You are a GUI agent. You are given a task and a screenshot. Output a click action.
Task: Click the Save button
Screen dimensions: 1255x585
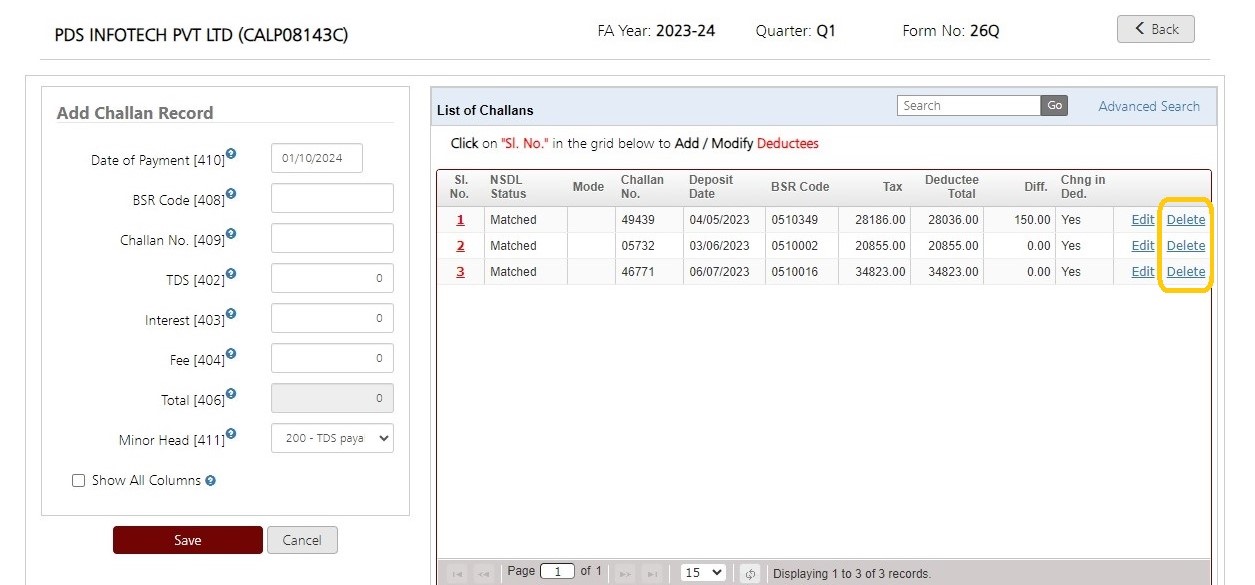click(188, 540)
